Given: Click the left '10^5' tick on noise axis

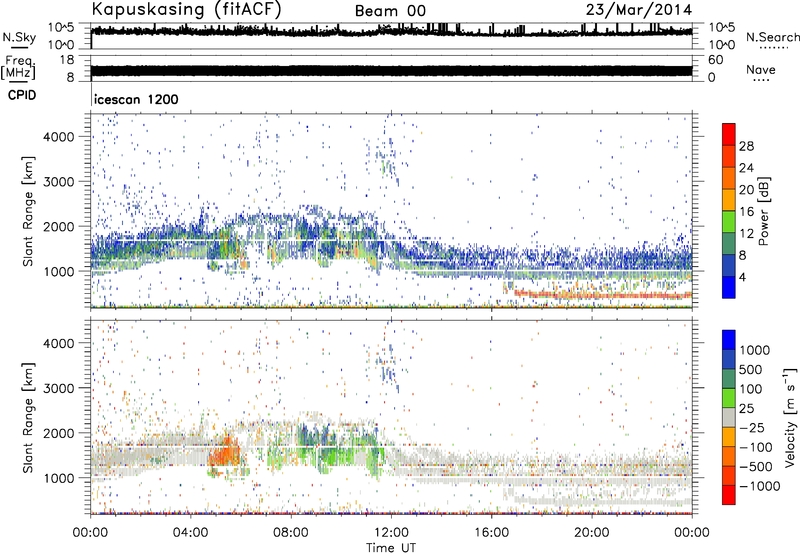Looking at the screenshot, I should pyautogui.click(x=61, y=28).
